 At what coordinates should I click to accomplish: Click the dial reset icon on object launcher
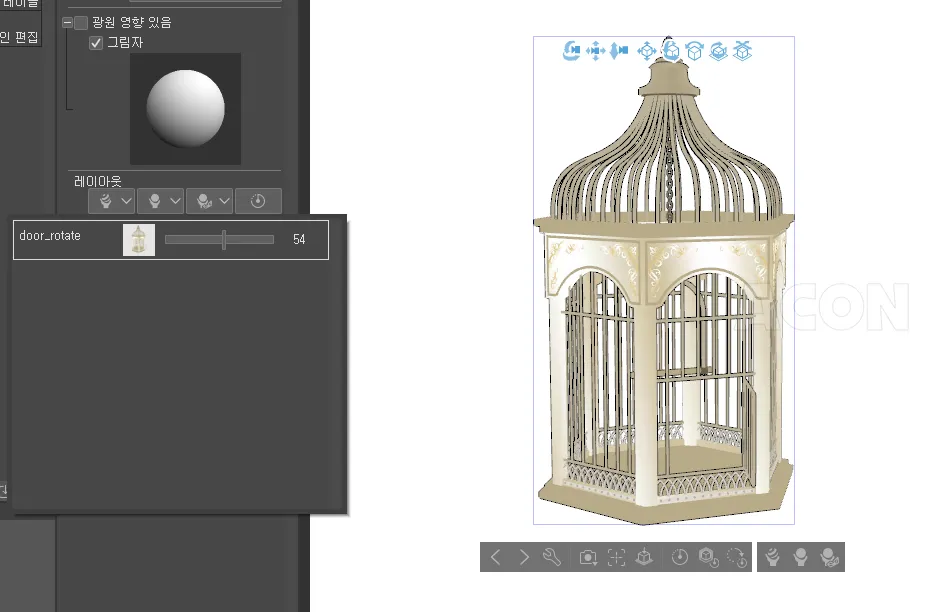[679, 557]
